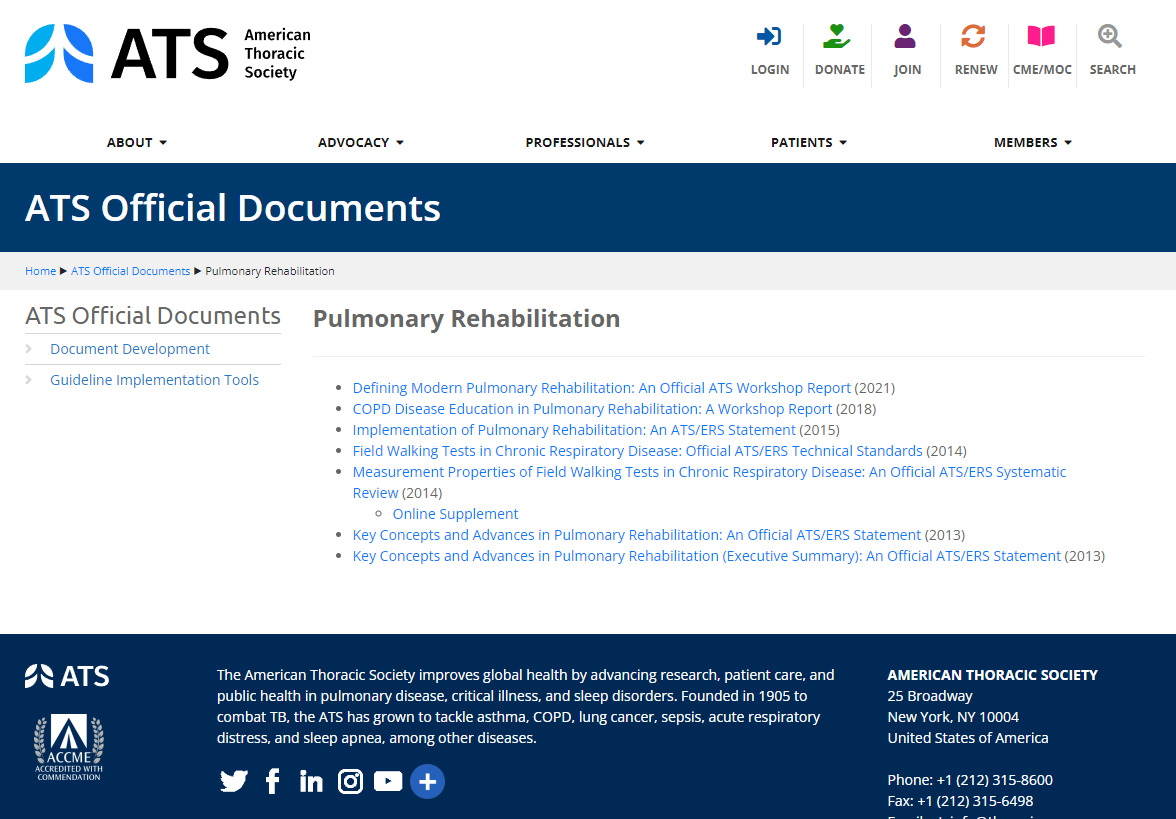Expand the Members dropdown menu
The height and width of the screenshot is (819, 1176).
click(x=1032, y=143)
